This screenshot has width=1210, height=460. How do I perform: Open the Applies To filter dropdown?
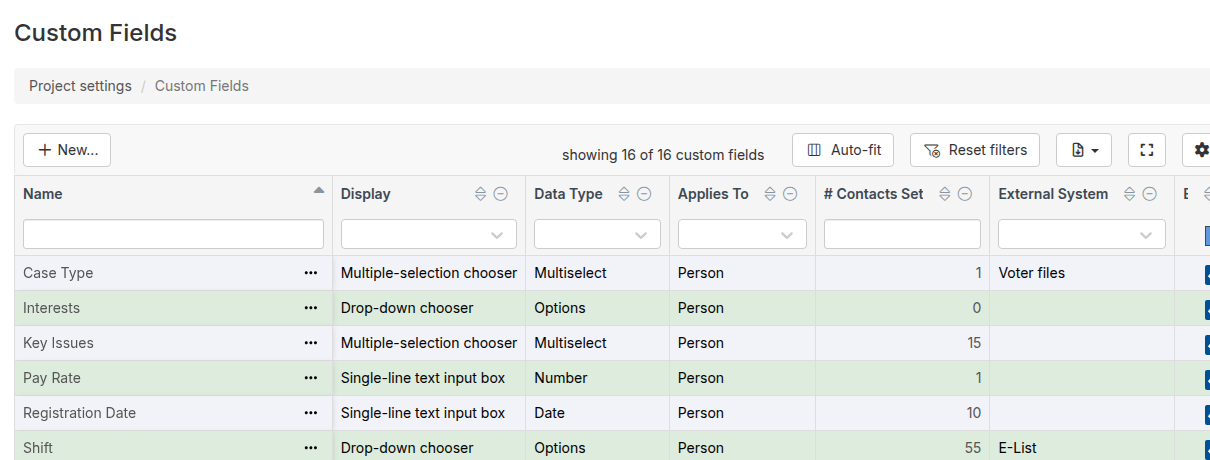pyautogui.click(x=742, y=234)
